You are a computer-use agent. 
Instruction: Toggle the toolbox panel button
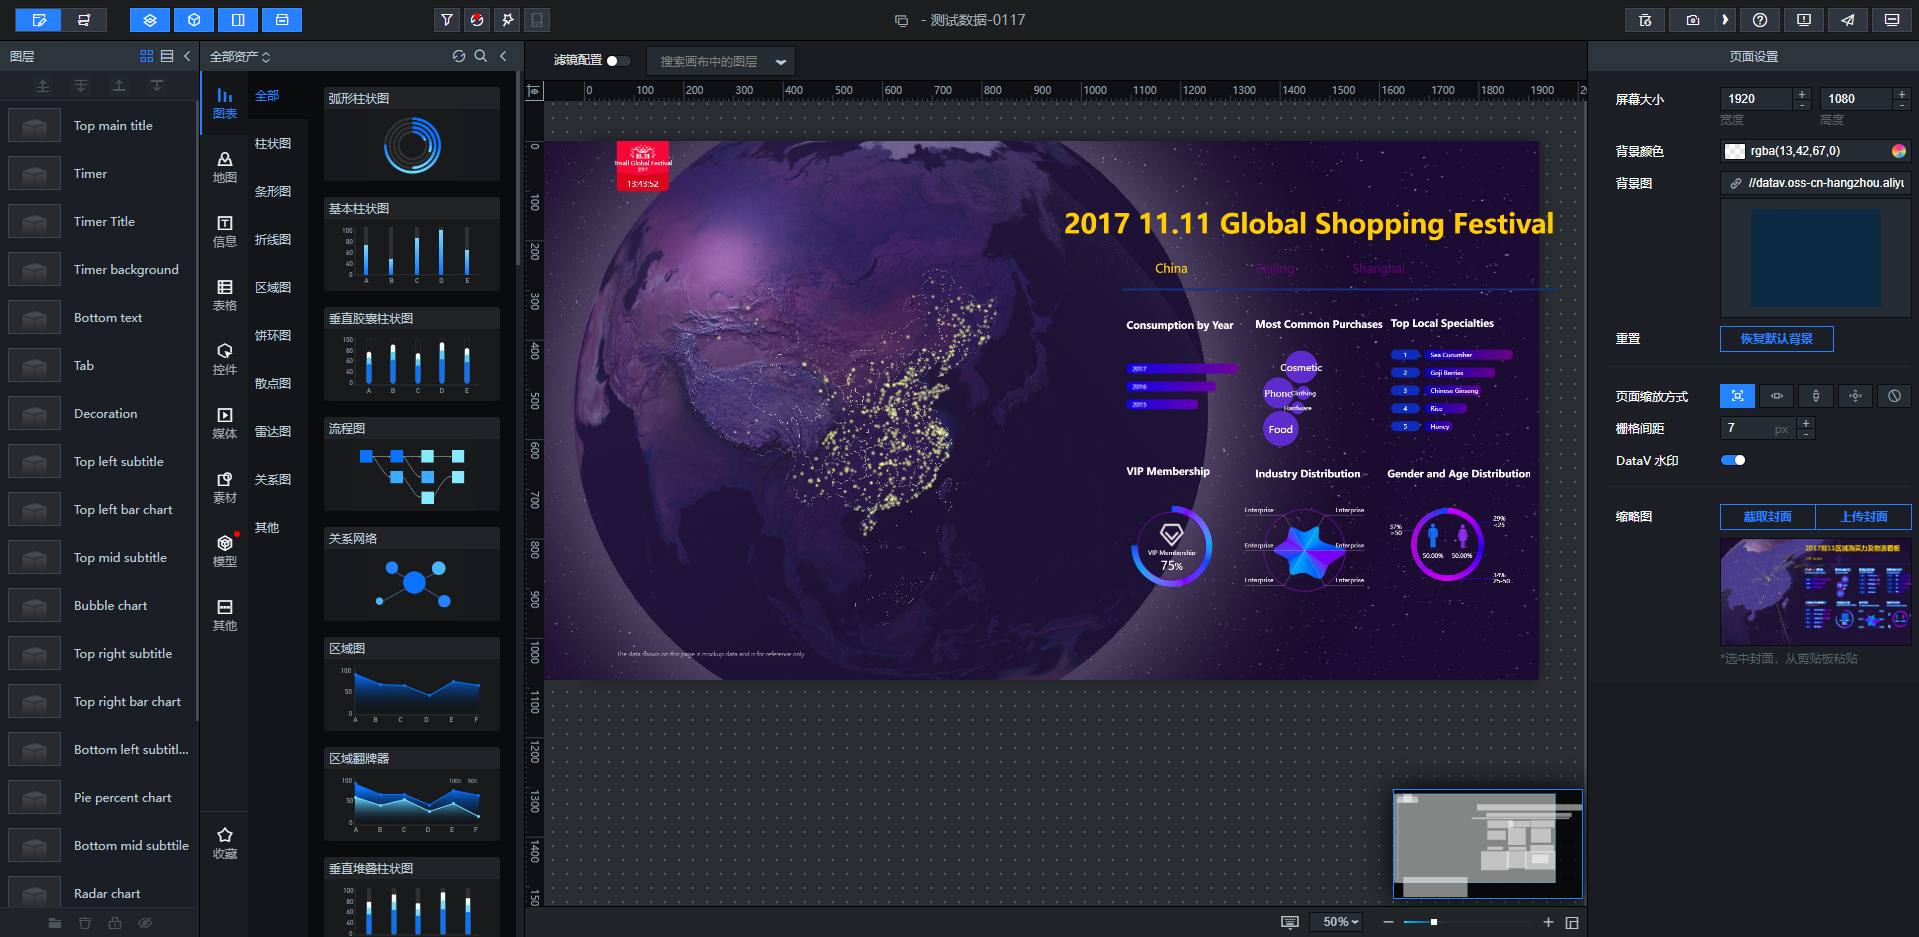[x=282, y=20]
